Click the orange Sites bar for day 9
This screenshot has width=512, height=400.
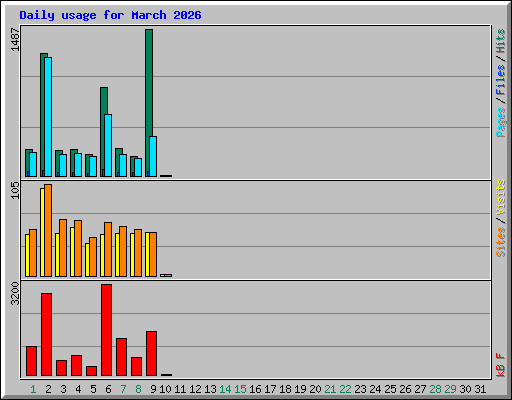[x=153, y=254]
